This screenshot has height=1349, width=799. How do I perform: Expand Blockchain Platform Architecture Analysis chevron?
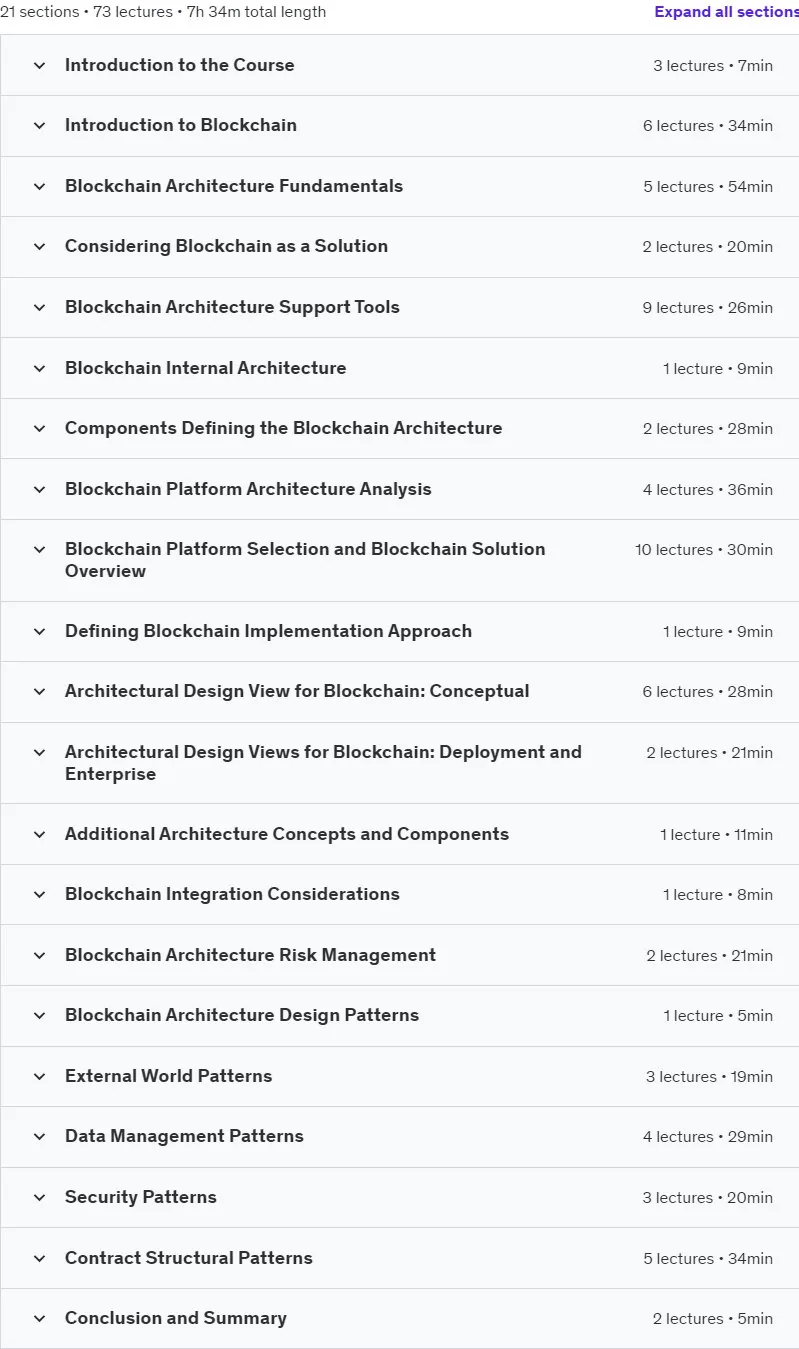[x=40, y=489]
